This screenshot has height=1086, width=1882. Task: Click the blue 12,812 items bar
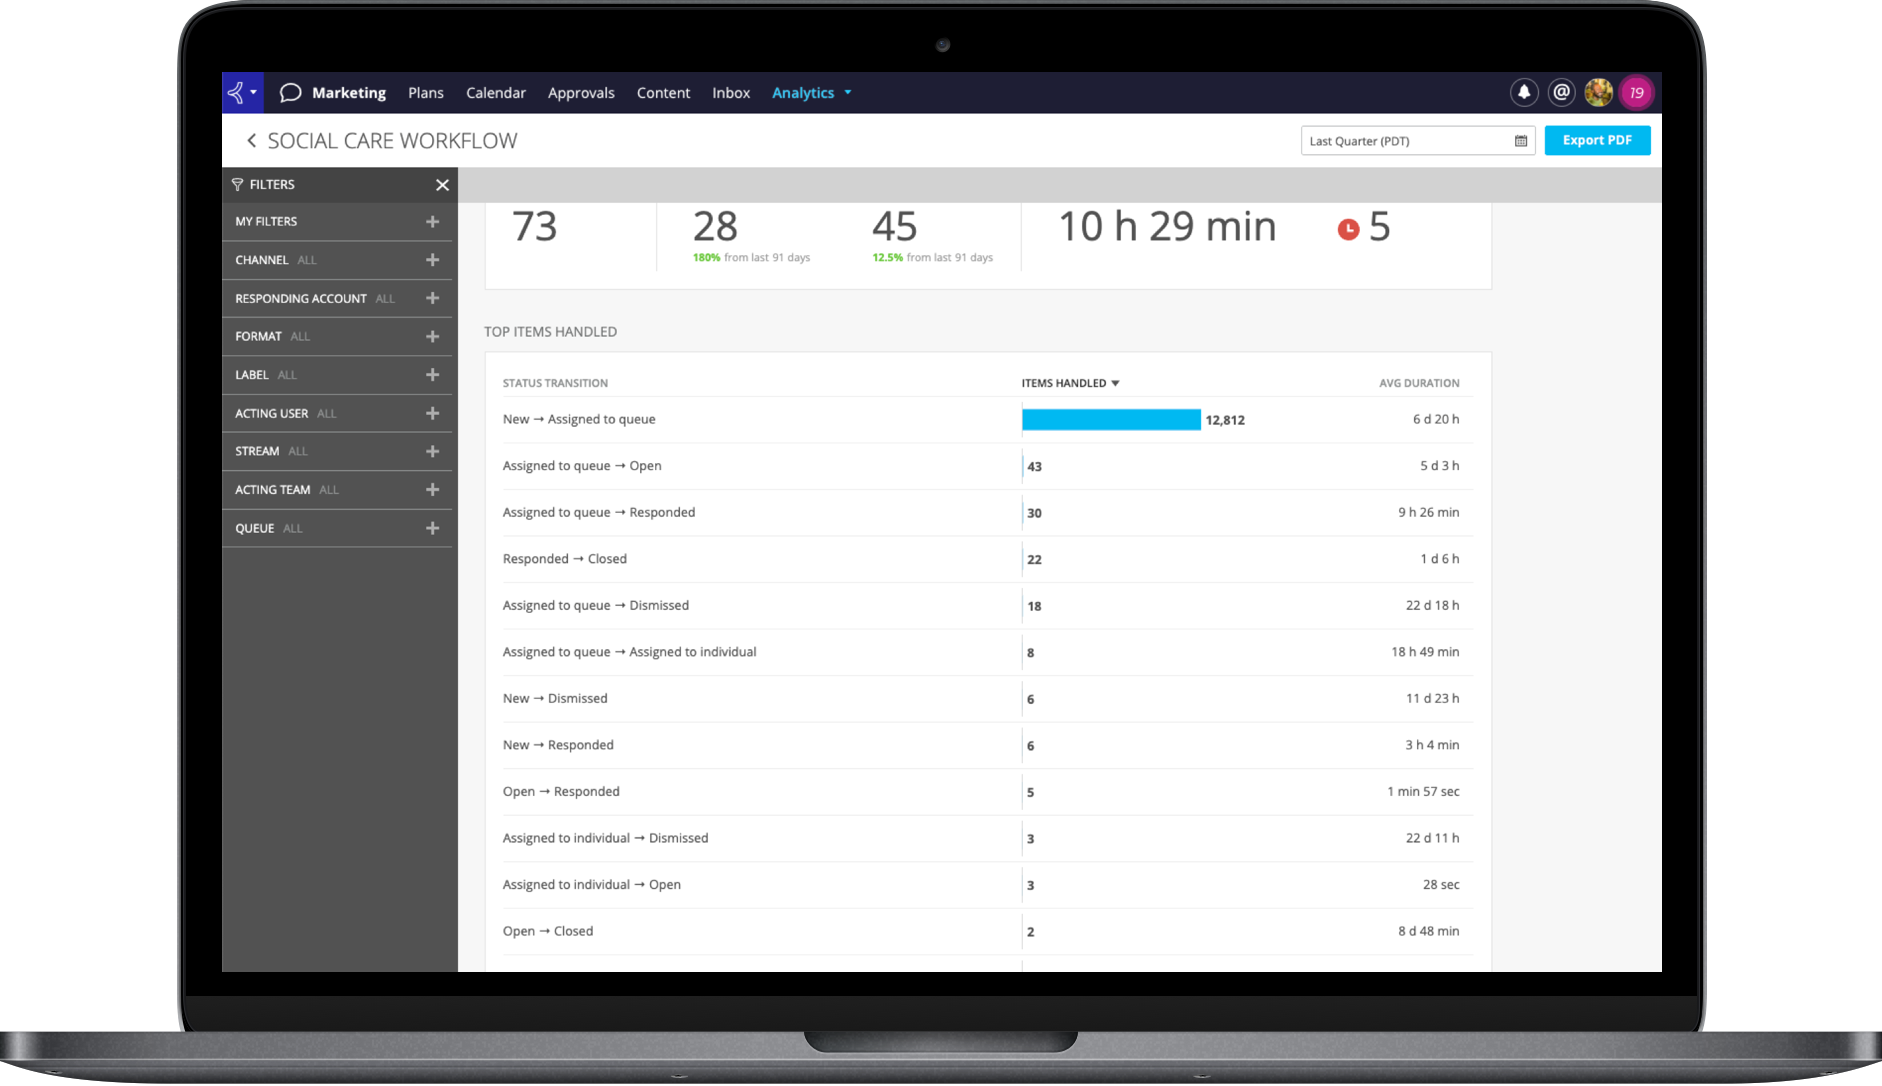click(1110, 420)
